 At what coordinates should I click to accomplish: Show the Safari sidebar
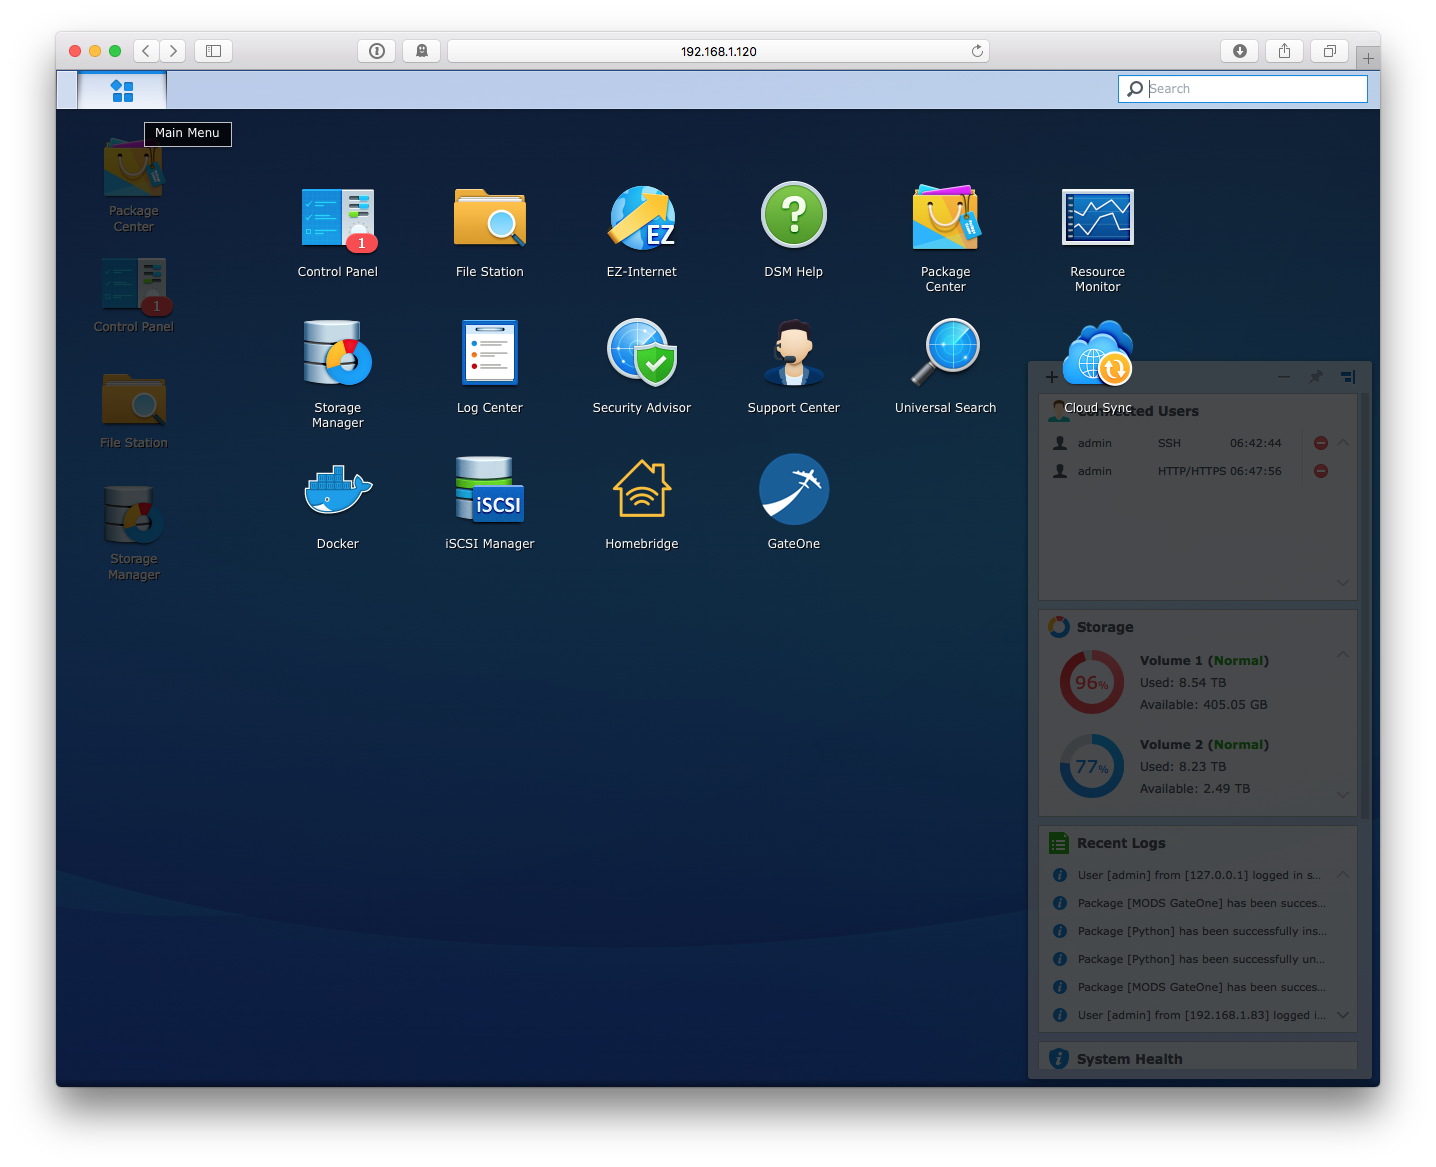coord(213,51)
